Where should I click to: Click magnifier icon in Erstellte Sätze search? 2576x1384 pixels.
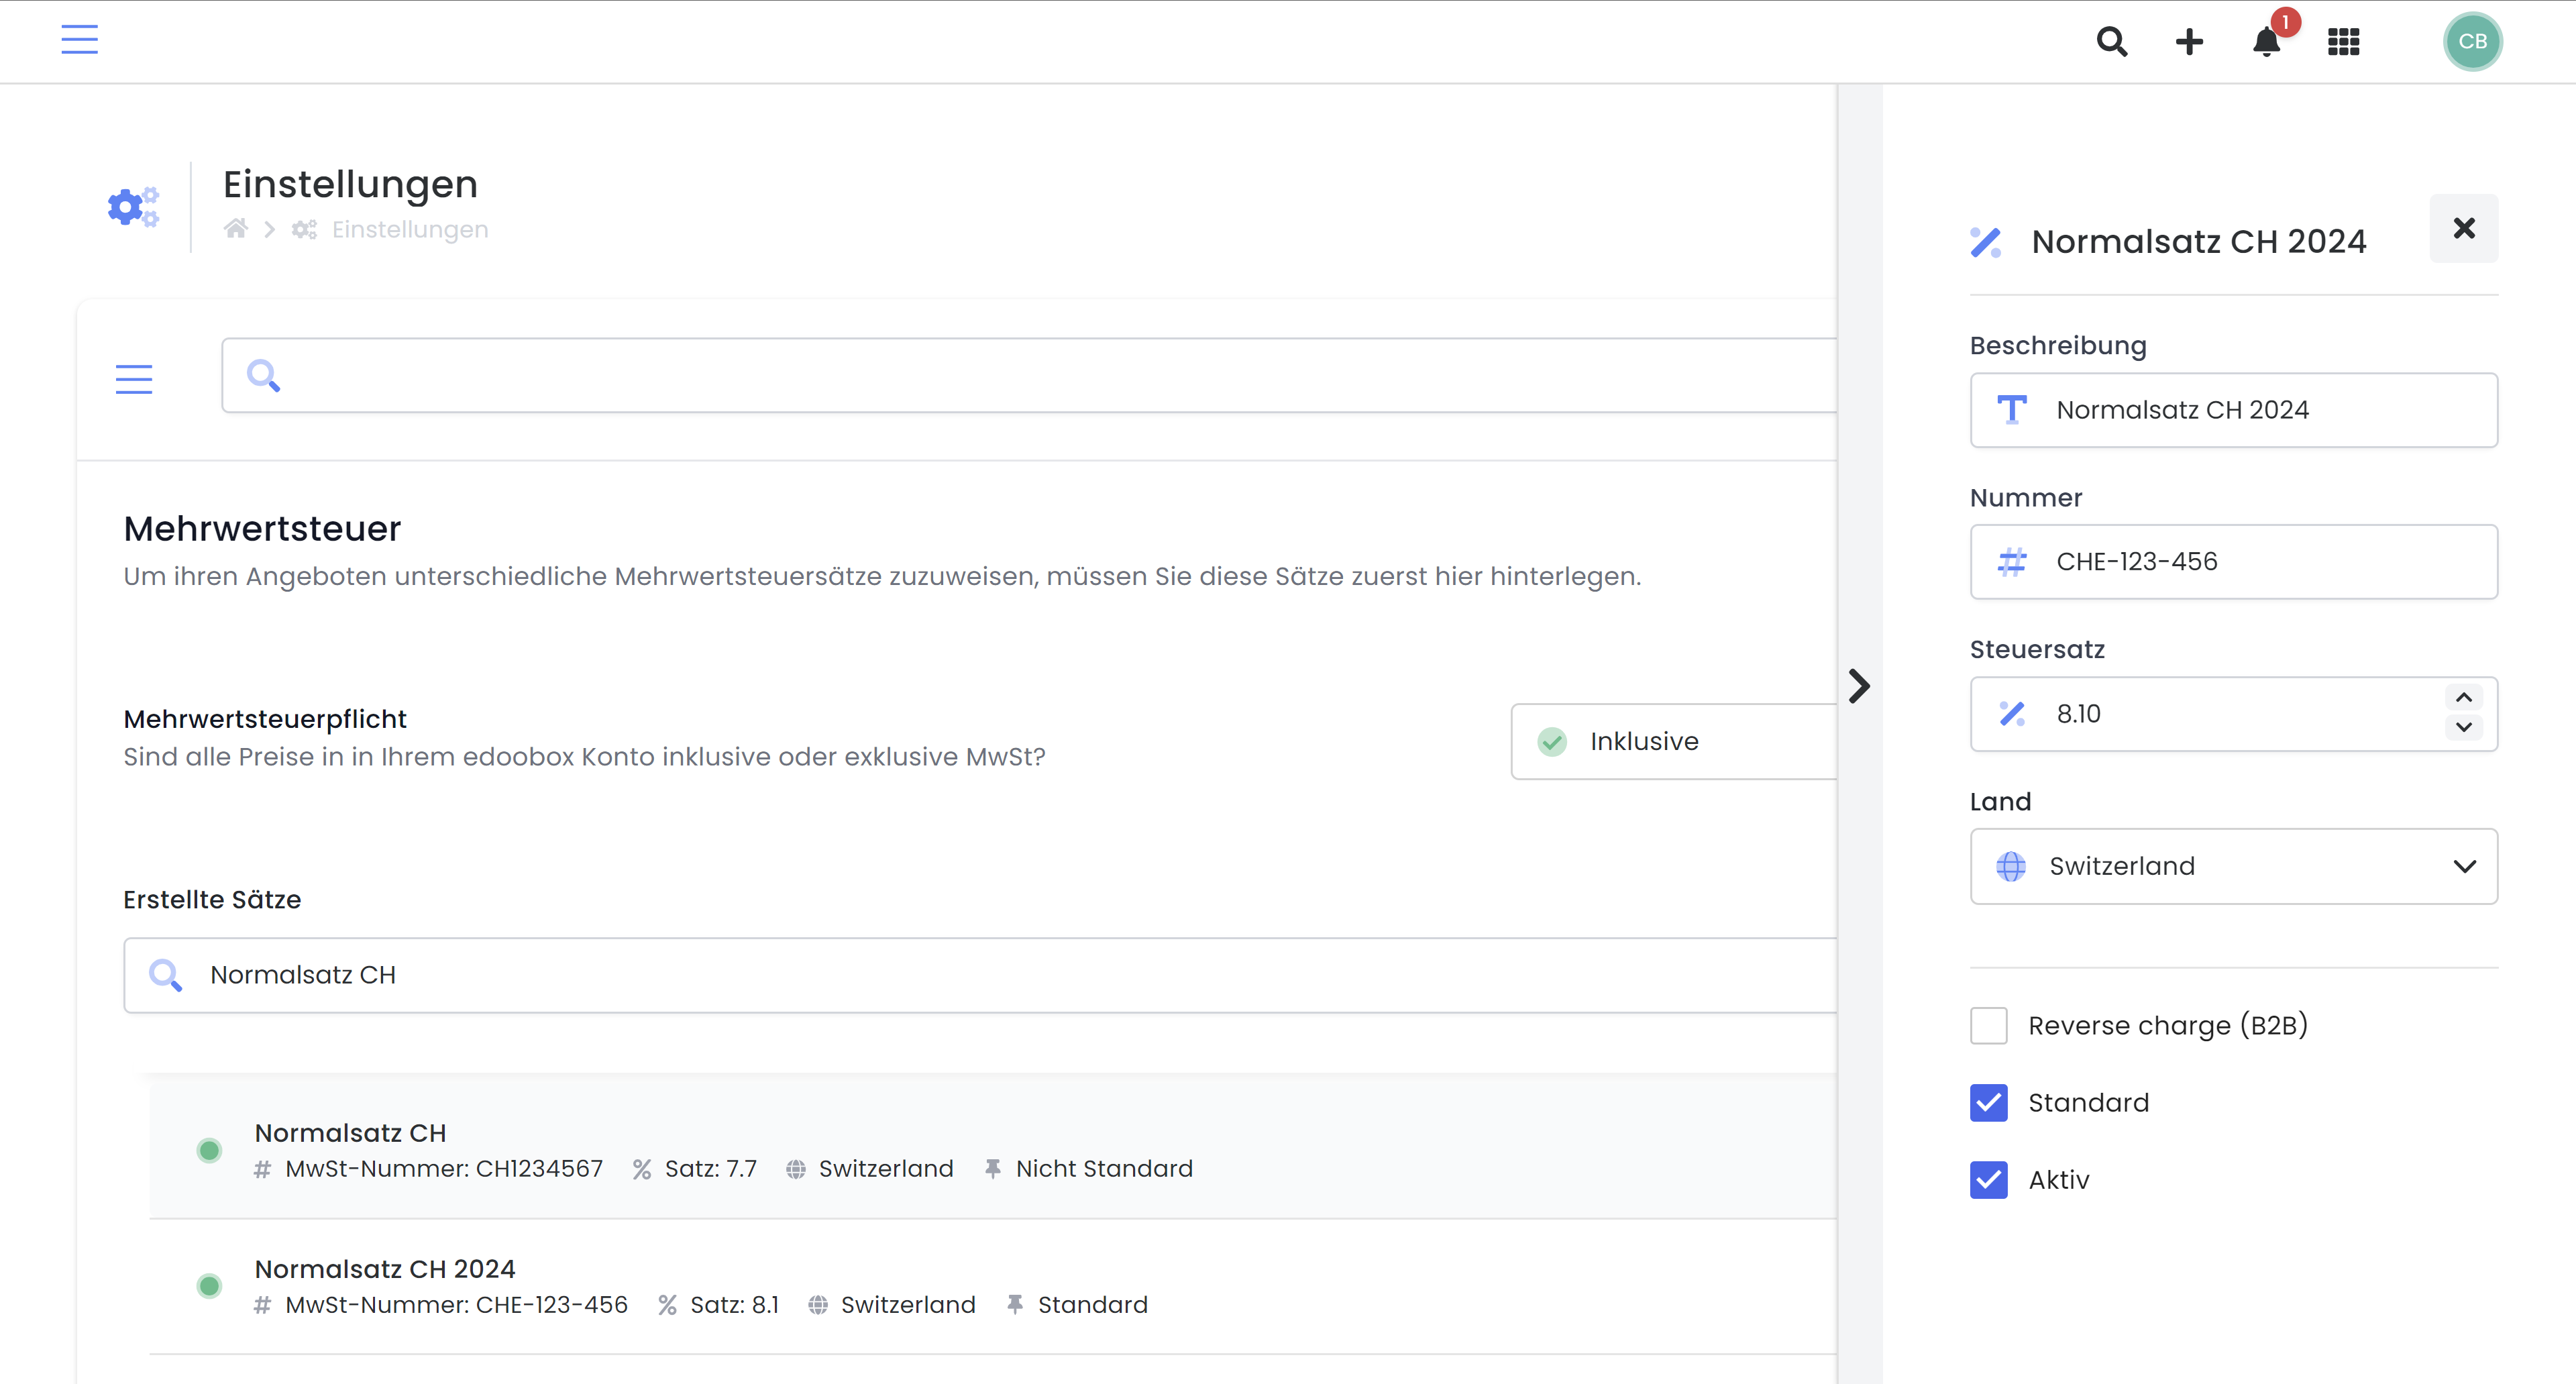(165, 975)
